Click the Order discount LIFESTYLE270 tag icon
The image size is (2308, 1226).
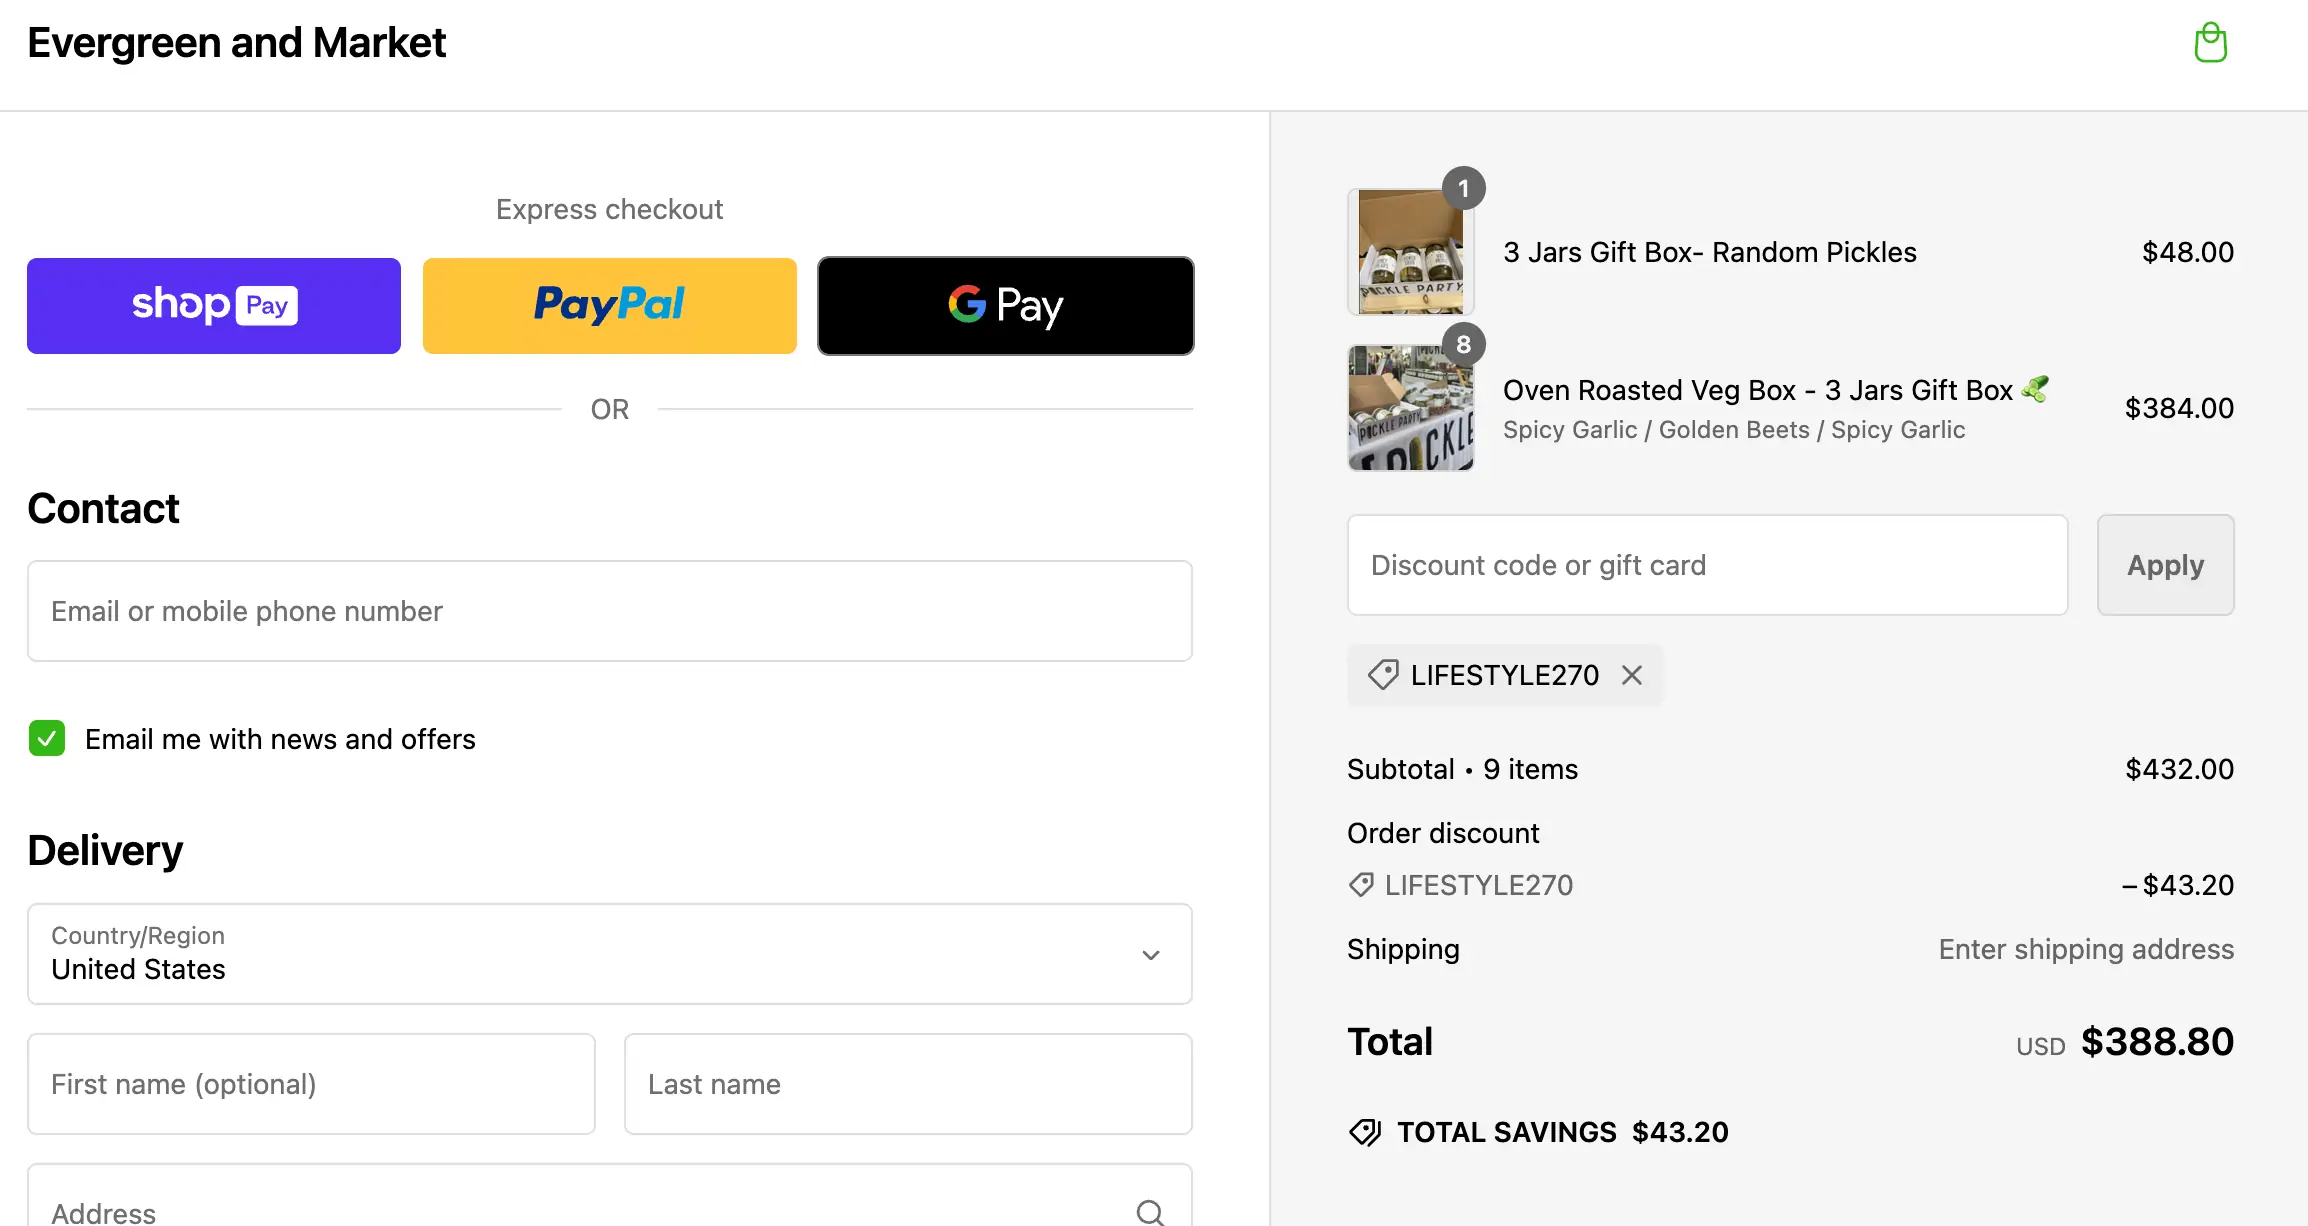(x=1361, y=885)
